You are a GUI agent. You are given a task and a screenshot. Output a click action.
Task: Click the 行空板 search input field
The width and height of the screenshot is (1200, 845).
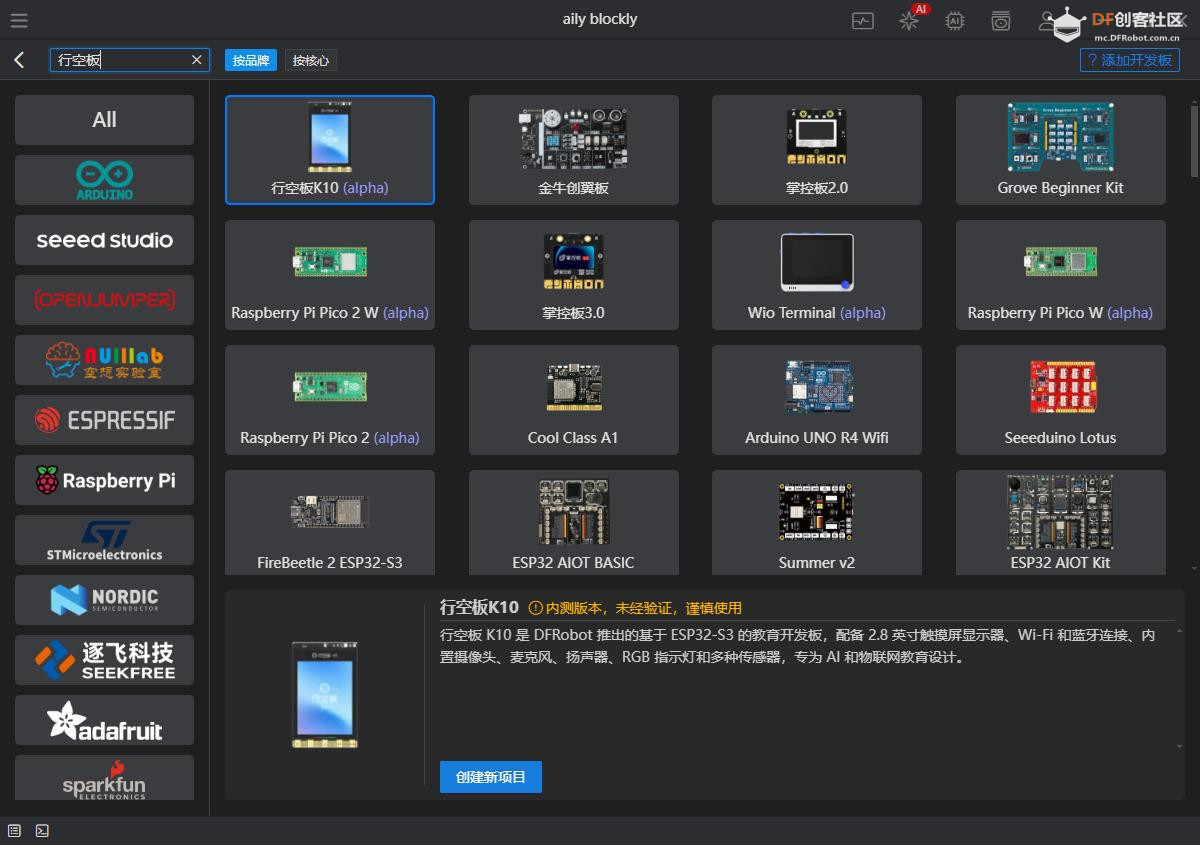click(x=130, y=60)
